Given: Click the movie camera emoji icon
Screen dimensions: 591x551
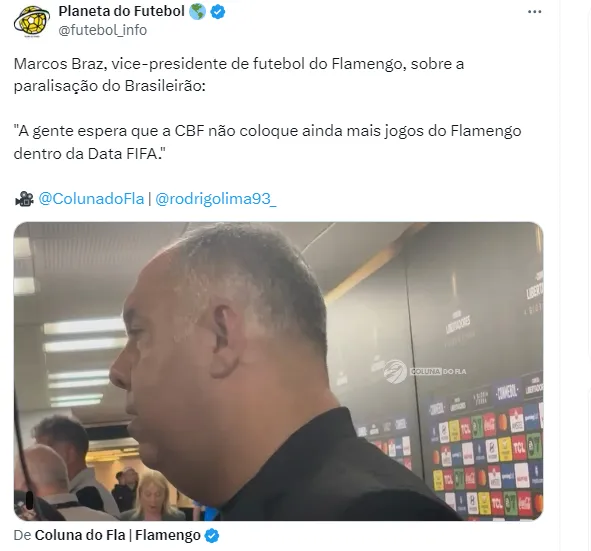Looking at the screenshot, I should [x=24, y=199].
